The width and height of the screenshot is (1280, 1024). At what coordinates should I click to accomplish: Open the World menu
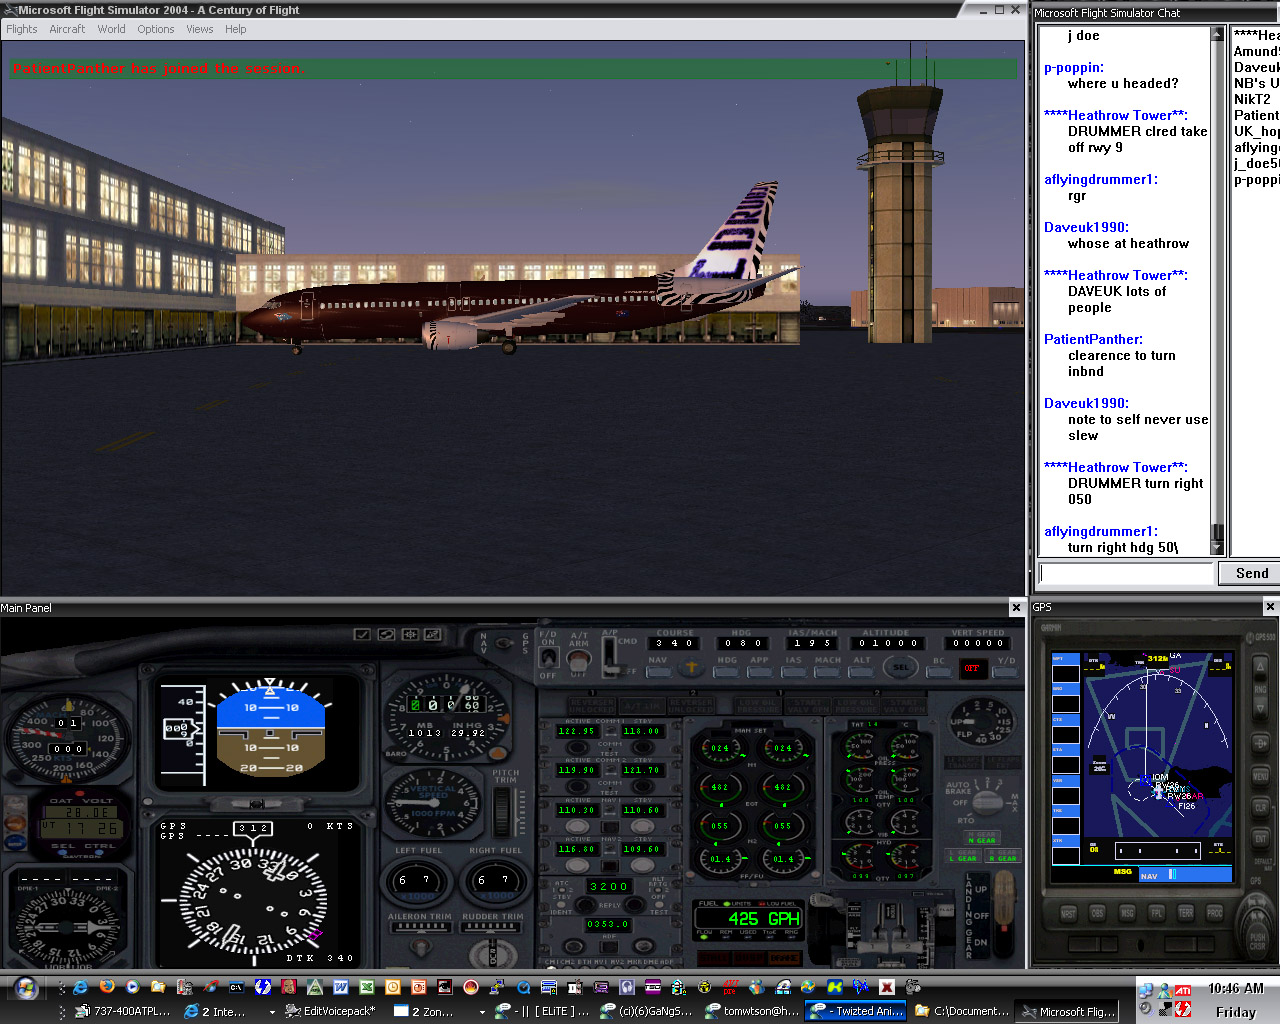(111, 29)
